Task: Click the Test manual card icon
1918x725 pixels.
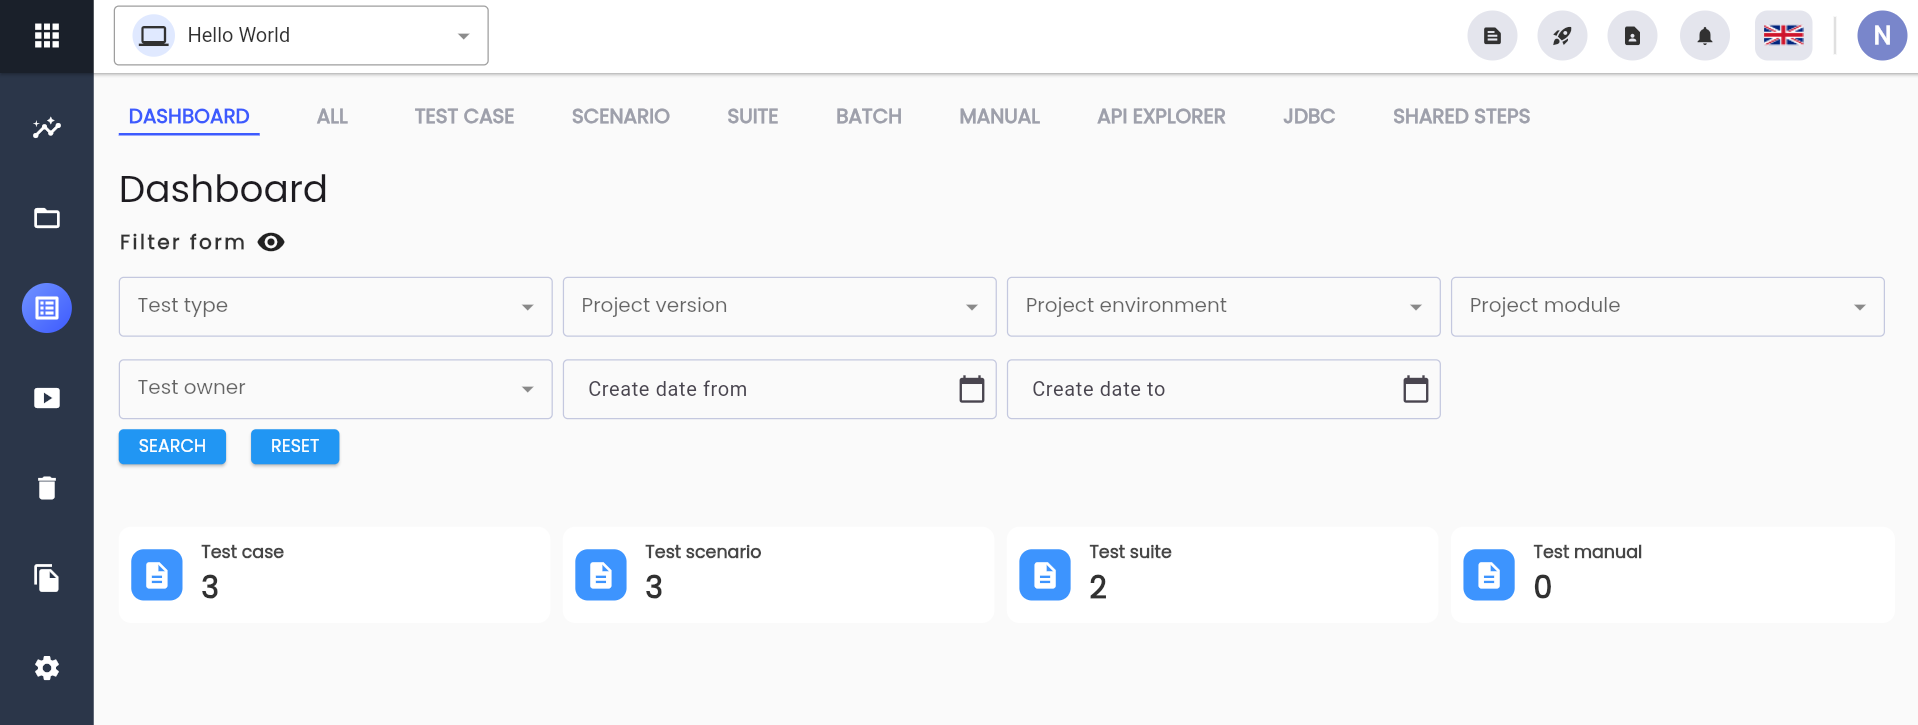Action: (x=1489, y=575)
